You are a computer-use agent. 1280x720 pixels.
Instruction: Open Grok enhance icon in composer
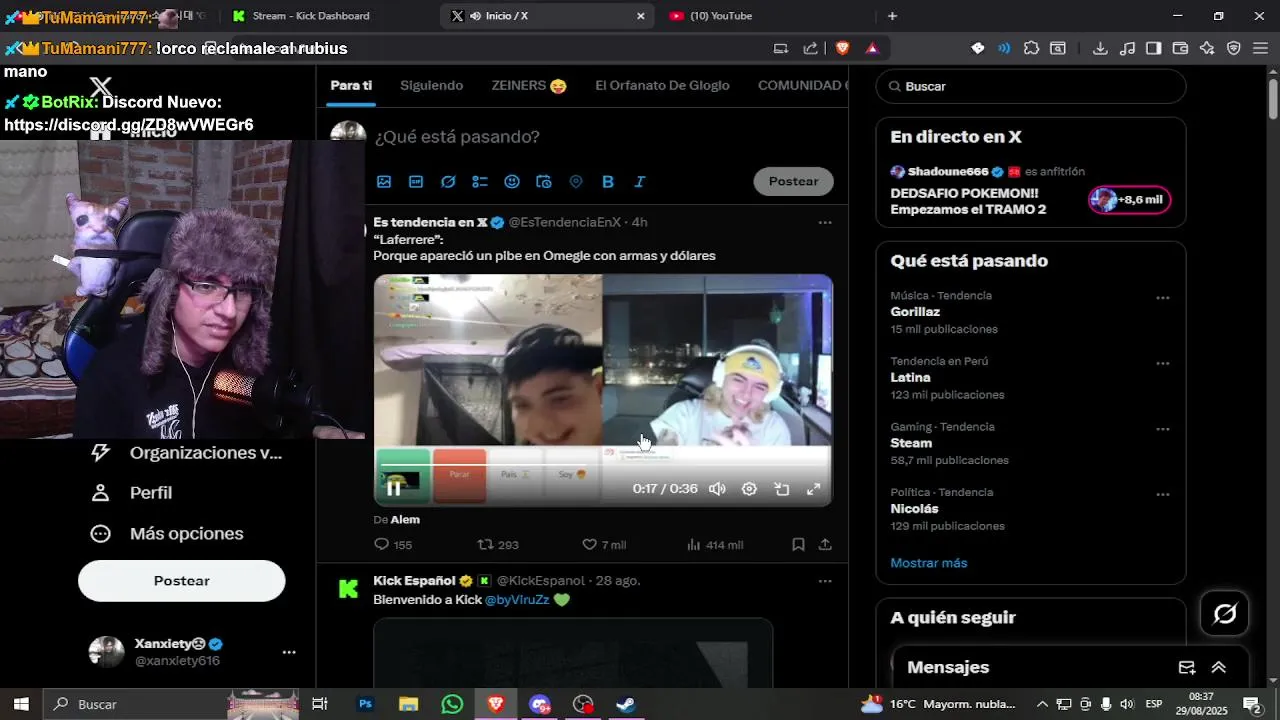pos(448,182)
